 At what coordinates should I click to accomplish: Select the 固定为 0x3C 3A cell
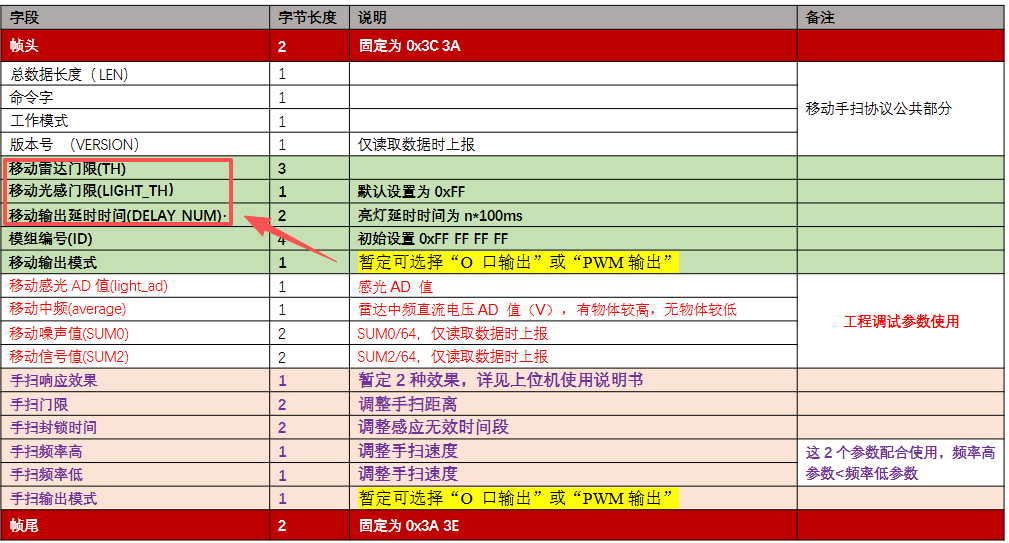(x=573, y=46)
